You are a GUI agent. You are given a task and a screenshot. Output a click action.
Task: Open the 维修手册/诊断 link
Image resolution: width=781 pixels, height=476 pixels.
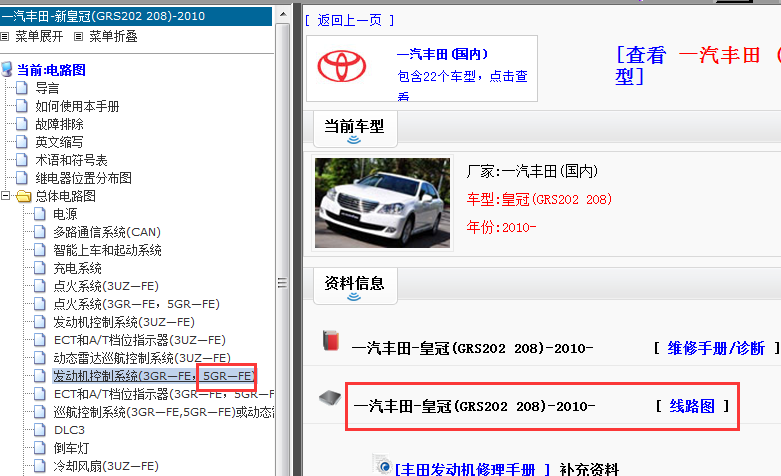[716, 348]
